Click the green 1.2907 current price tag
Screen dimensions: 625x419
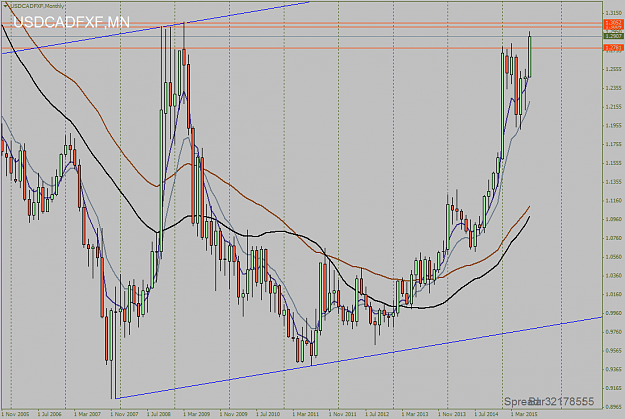pyautogui.click(x=614, y=36)
